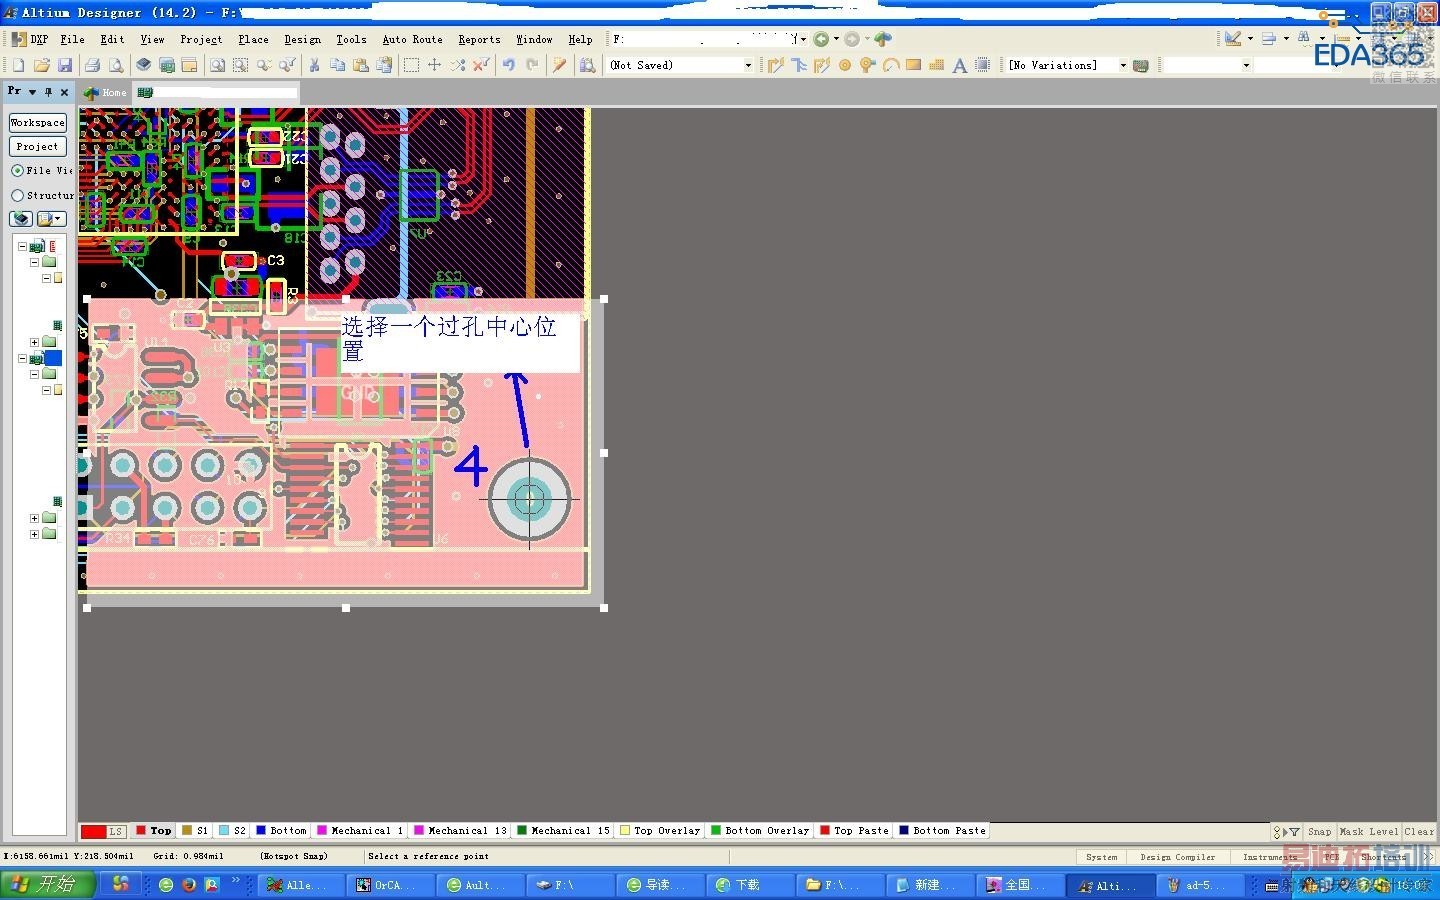1440x900 pixels.
Task: Switch to the Home tab
Action: [106, 93]
